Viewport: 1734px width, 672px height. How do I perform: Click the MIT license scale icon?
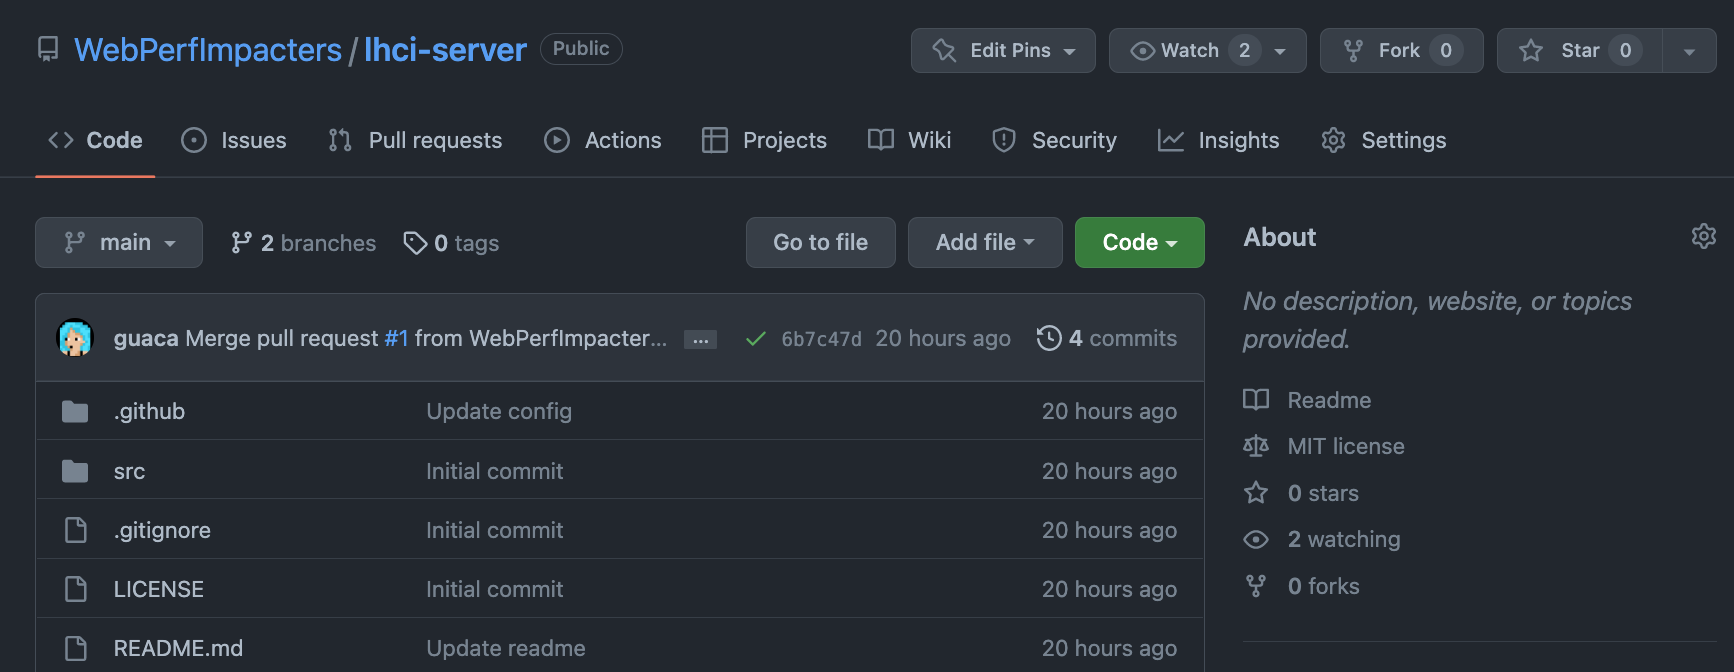pyautogui.click(x=1256, y=446)
